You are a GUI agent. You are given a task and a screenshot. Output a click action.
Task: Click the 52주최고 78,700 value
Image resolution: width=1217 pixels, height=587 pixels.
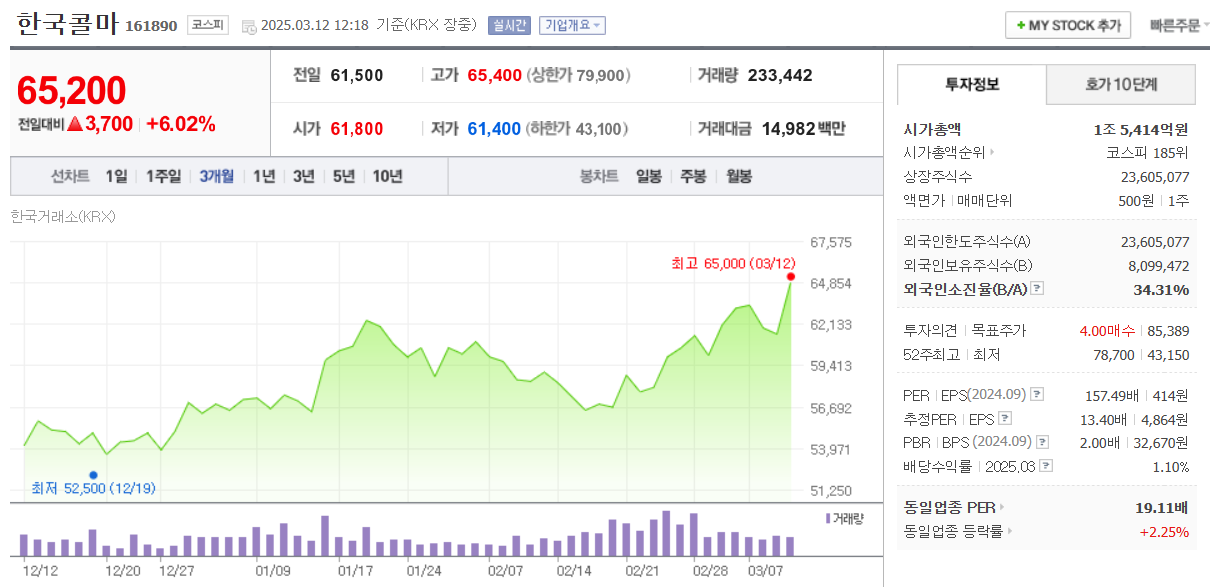click(x=1114, y=354)
